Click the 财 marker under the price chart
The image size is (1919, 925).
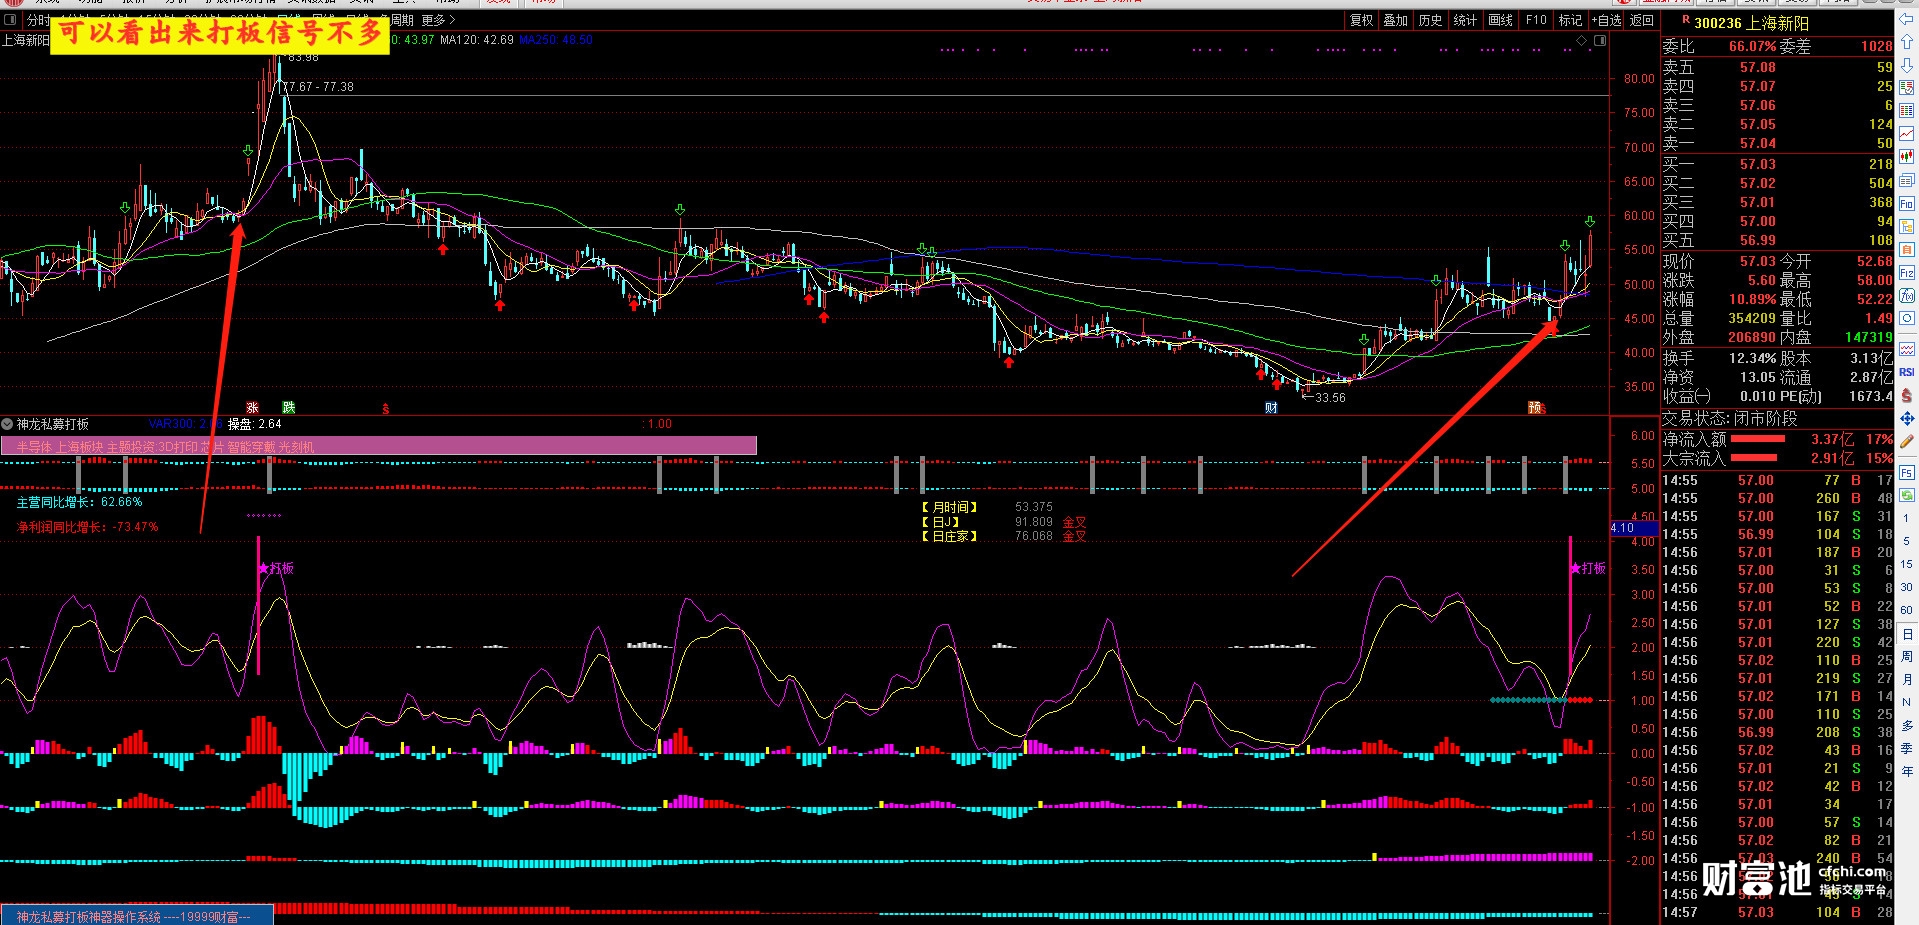[x=1271, y=408]
